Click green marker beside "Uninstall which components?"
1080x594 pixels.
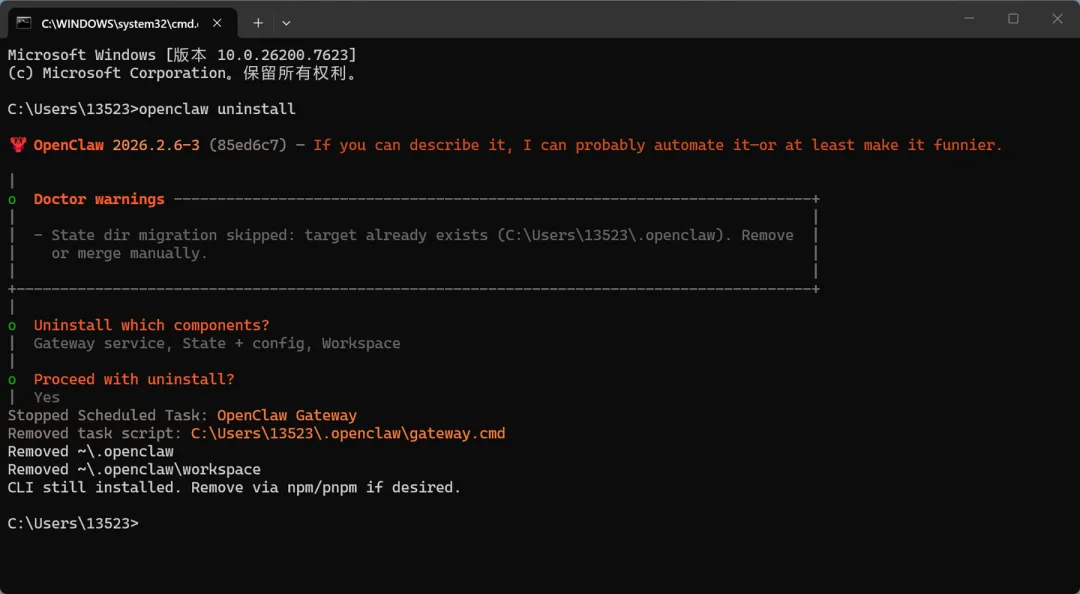pyautogui.click(x=12, y=326)
